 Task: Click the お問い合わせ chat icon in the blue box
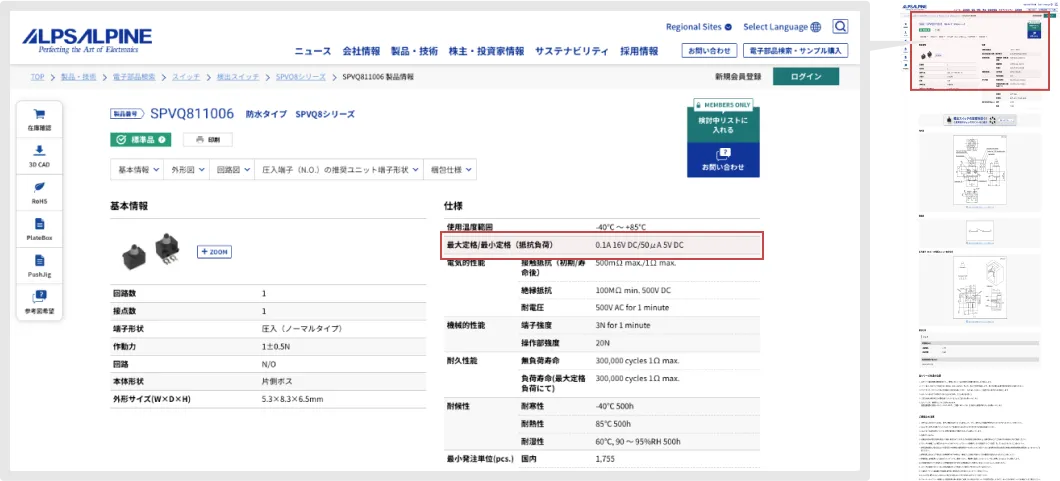723,153
